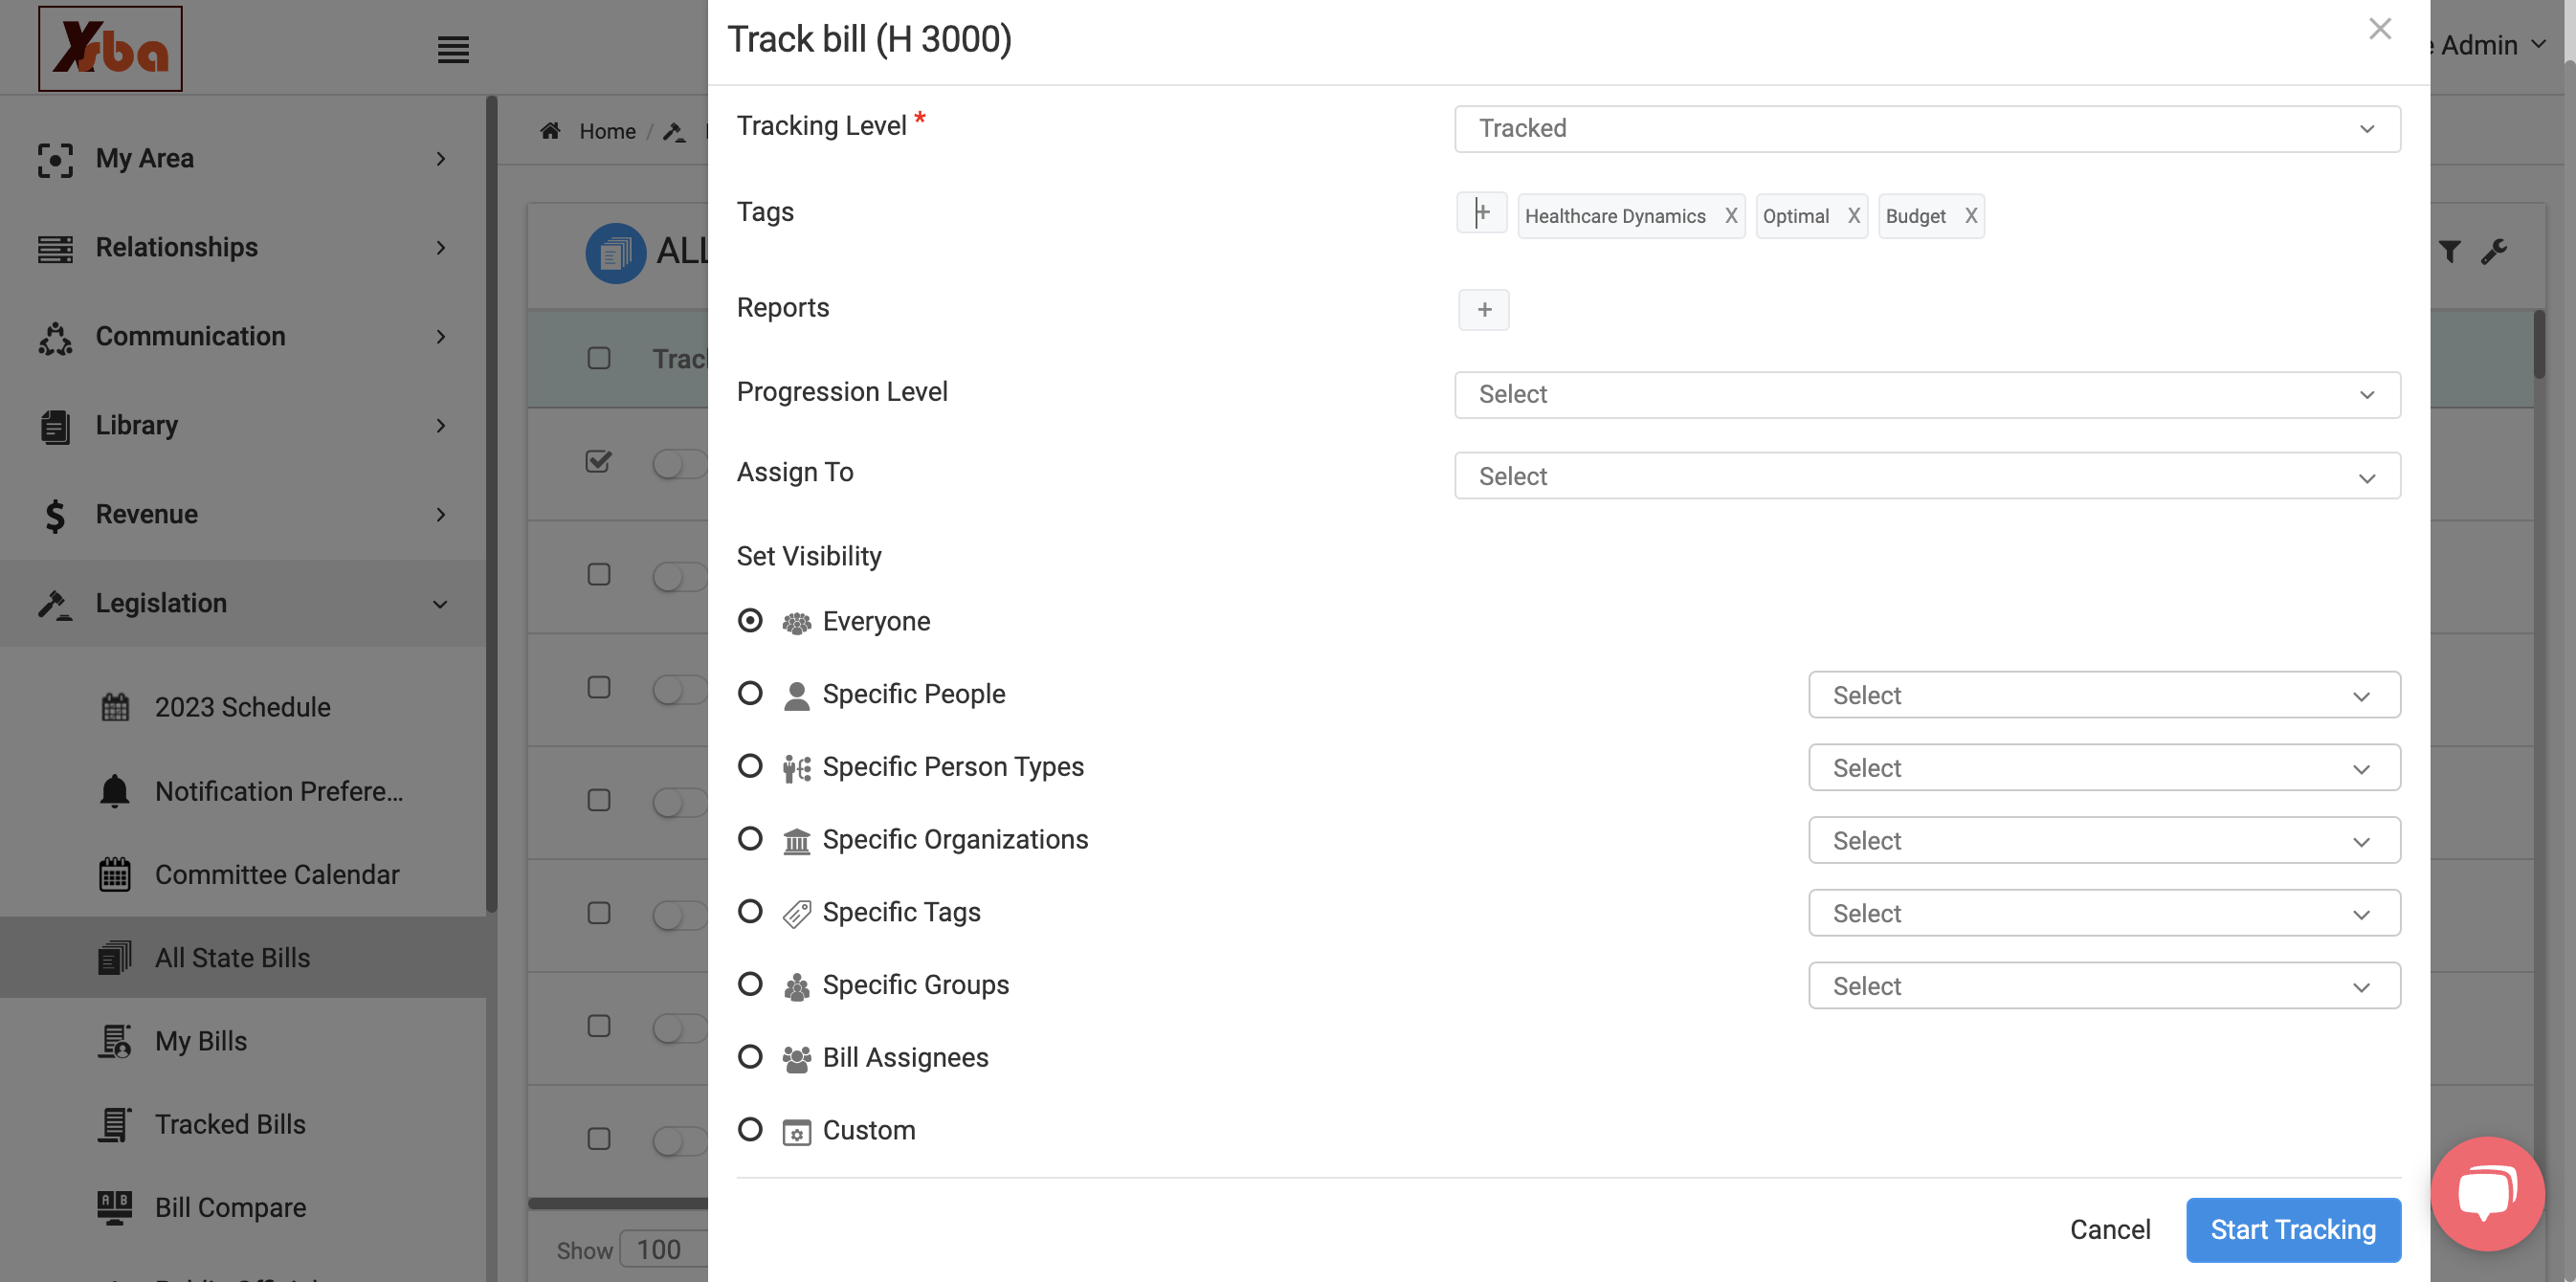Select Specific Groups radio button
This screenshot has height=1282, width=2576.
point(750,985)
